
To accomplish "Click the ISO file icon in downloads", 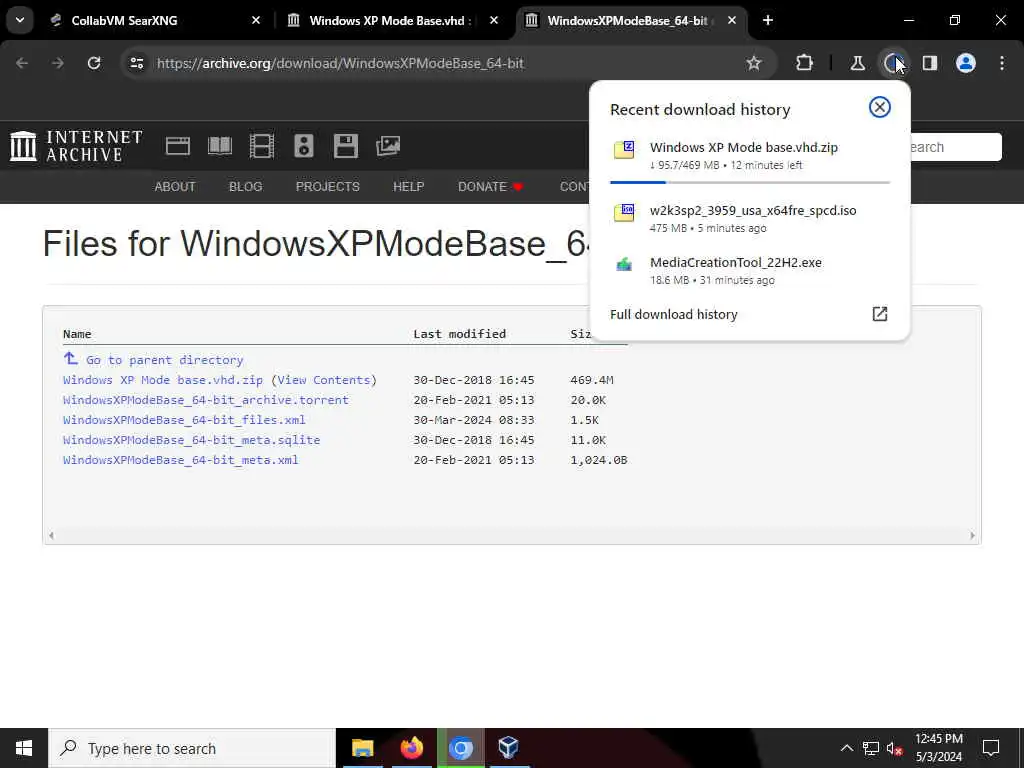I will (x=624, y=212).
